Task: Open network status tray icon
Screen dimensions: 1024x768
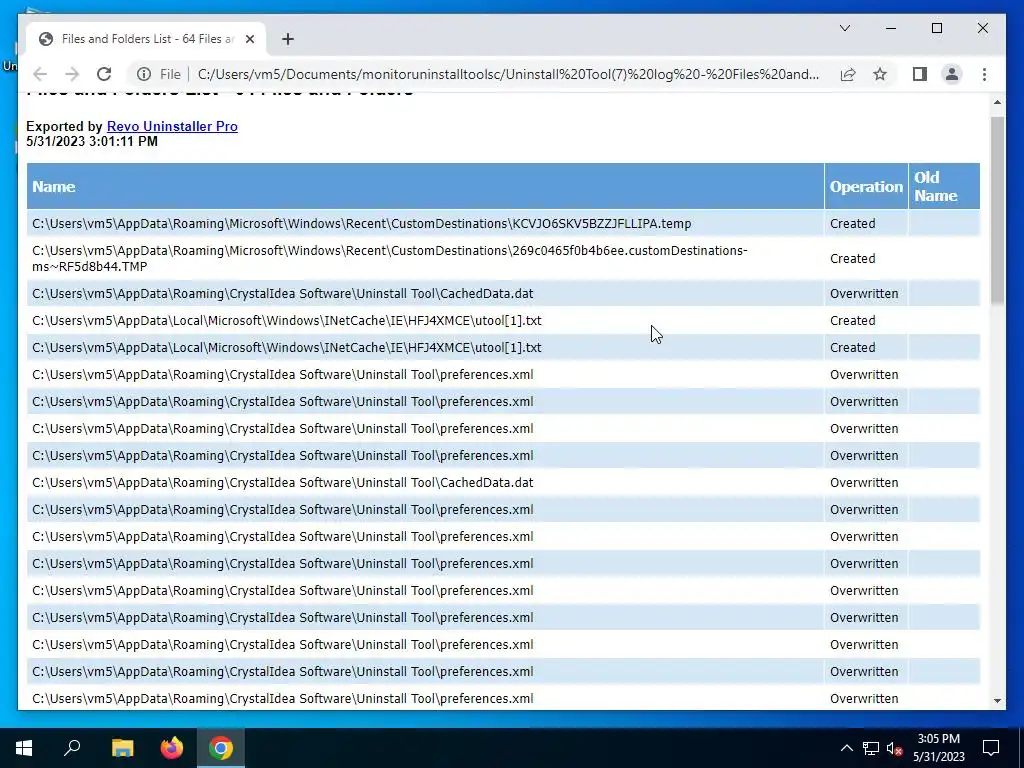Action: pyautogui.click(x=870, y=748)
